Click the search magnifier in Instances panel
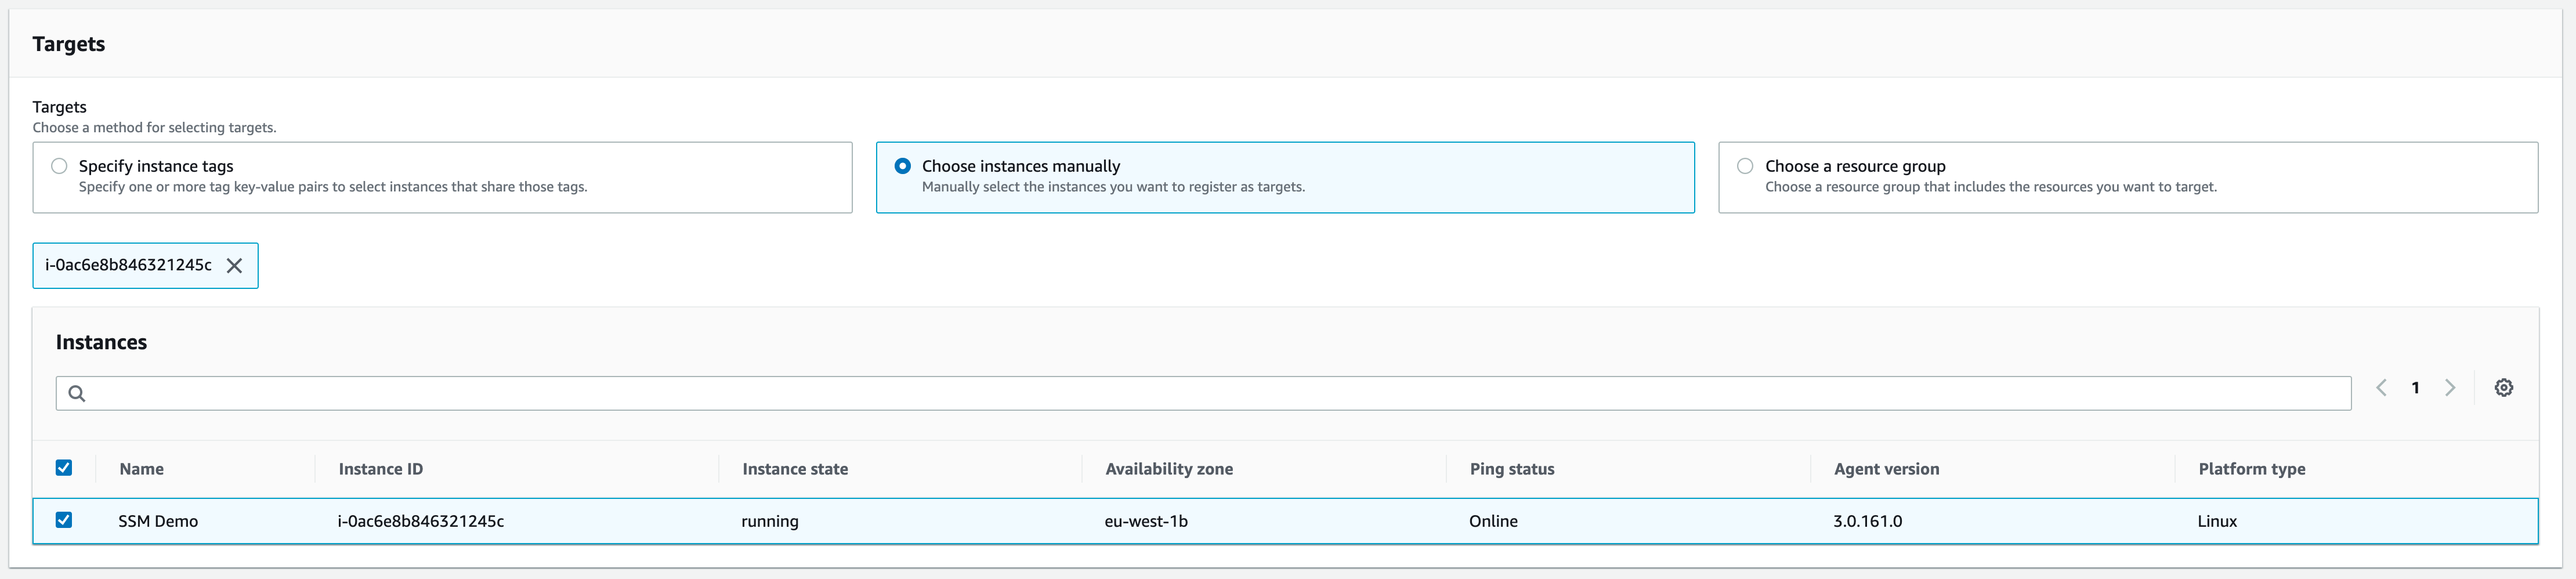This screenshot has width=2576, height=579. 78,393
